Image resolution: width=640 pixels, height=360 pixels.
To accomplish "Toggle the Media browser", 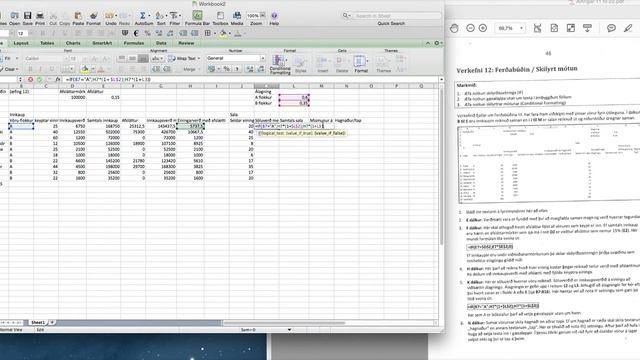I will [237, 16].
